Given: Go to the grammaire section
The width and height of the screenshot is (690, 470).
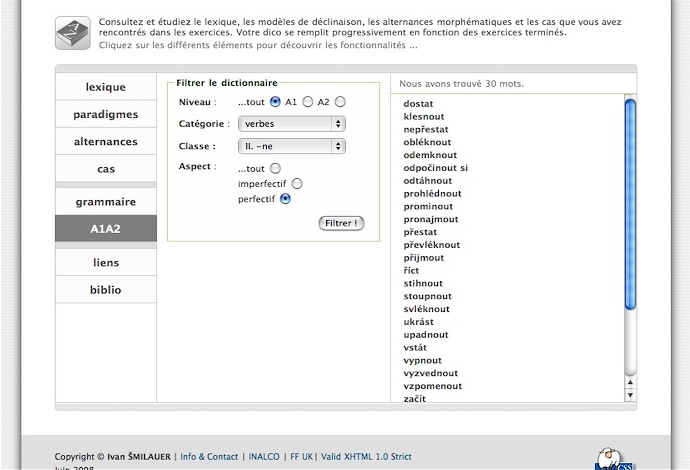Looking at the screenshot, I should pos(106,202).
